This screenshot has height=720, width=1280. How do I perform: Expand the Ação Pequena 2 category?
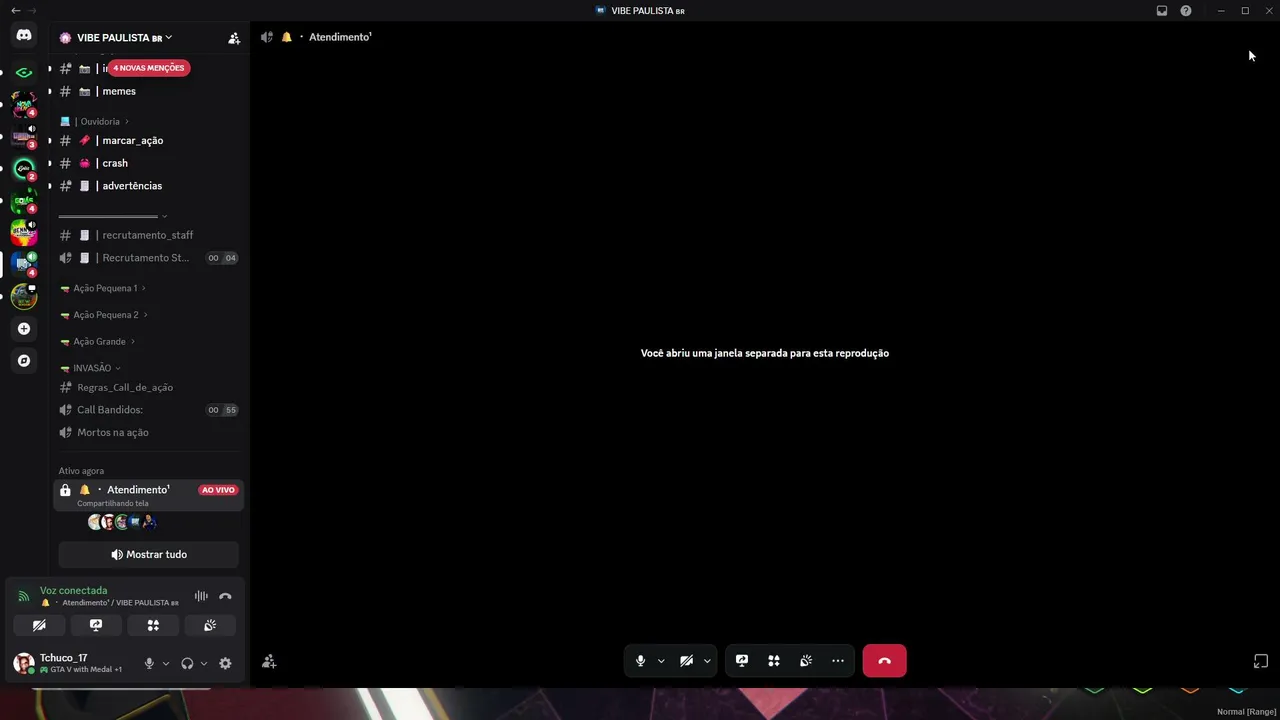tap(104, 315)
